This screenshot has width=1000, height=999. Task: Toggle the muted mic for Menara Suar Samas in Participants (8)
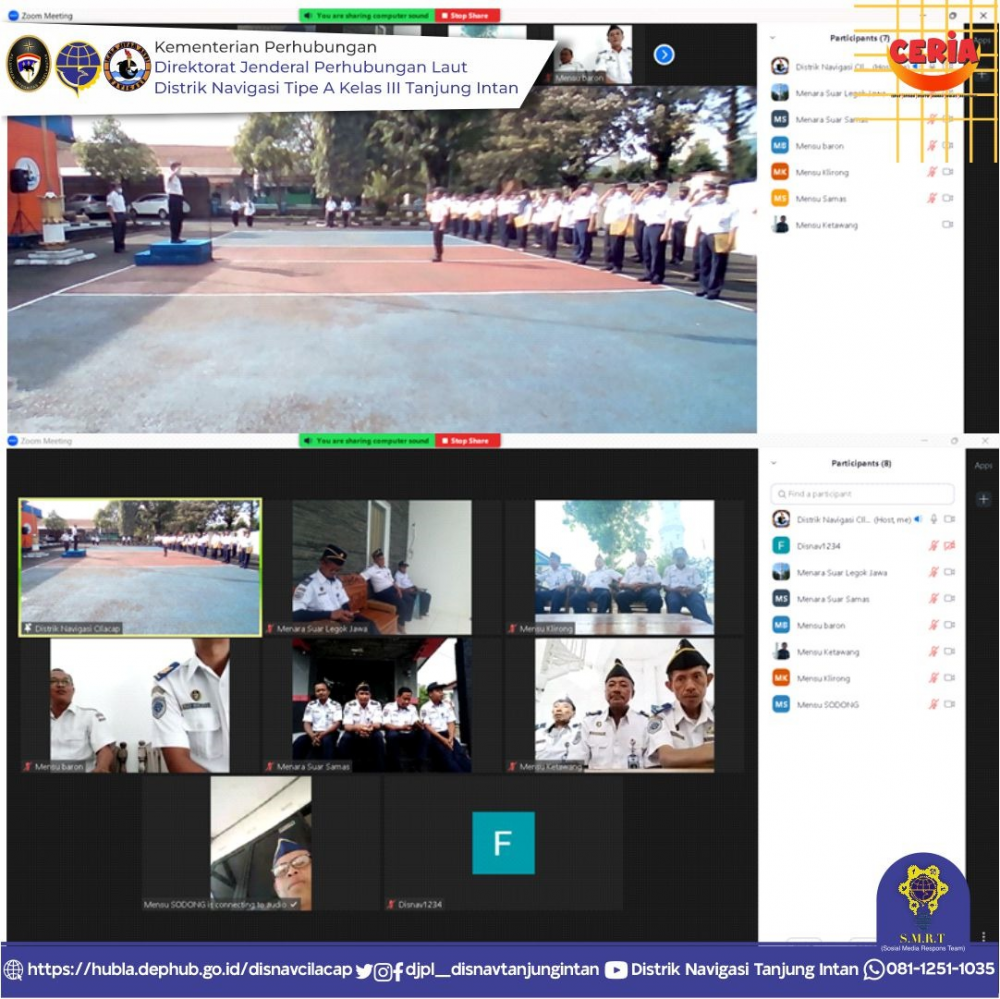pos(934,598)
